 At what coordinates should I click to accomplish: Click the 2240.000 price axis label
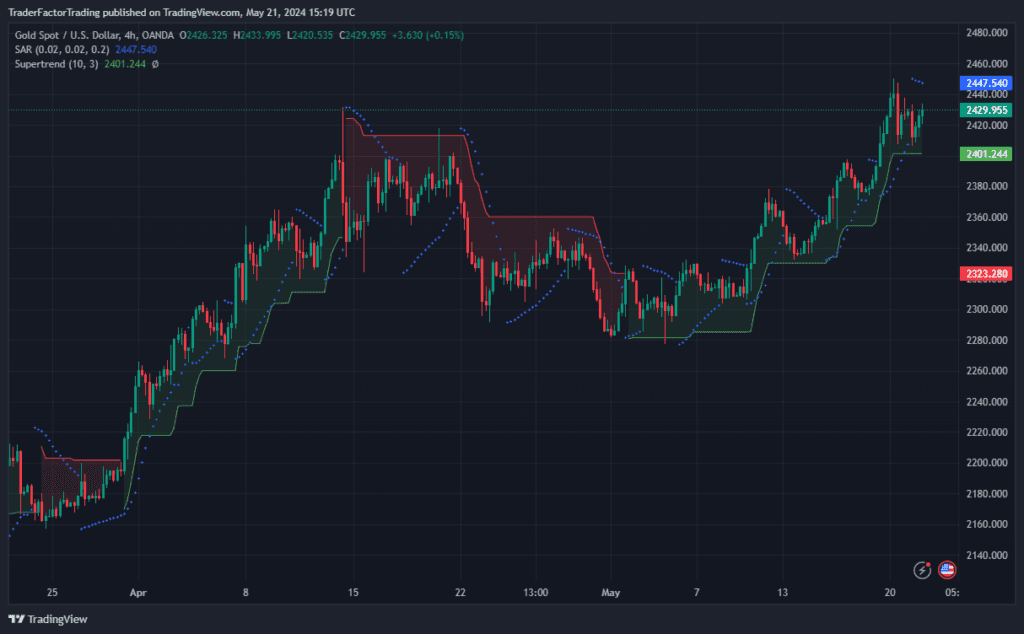coord(987,402)
